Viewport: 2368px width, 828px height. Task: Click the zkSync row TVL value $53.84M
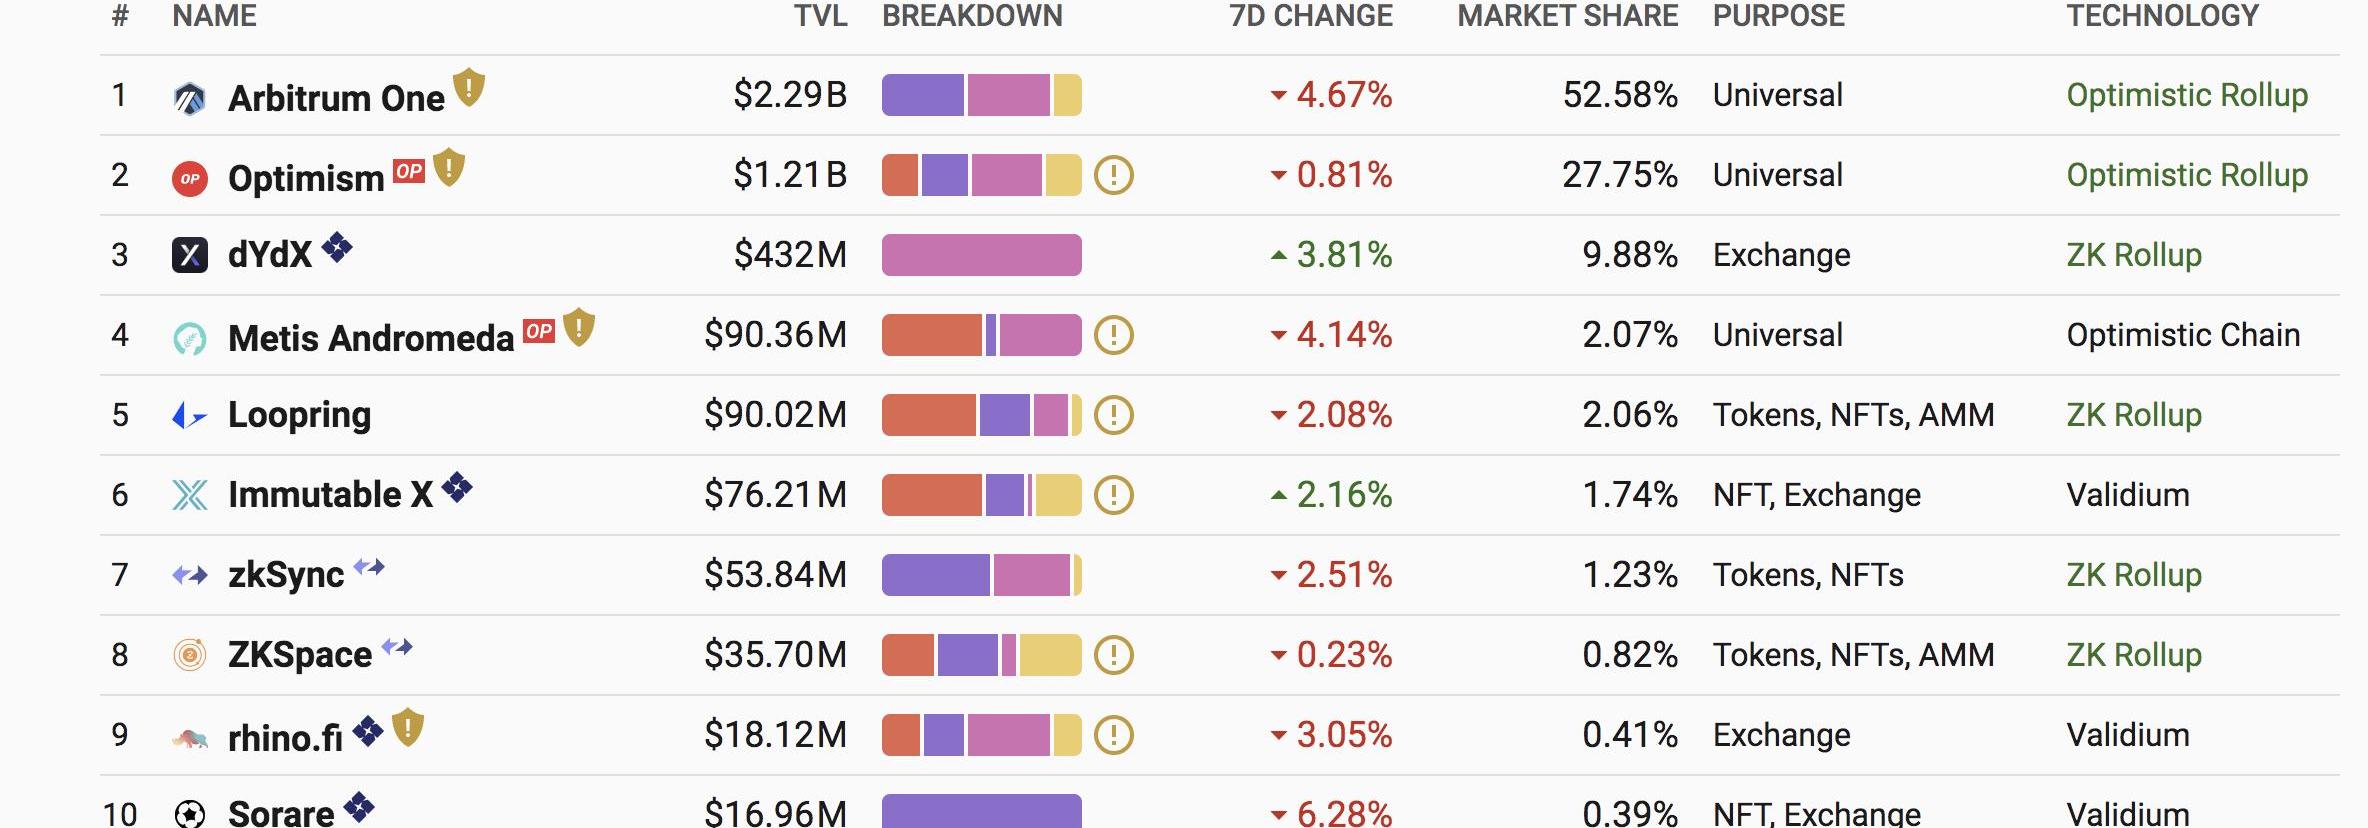click(775, 575)
